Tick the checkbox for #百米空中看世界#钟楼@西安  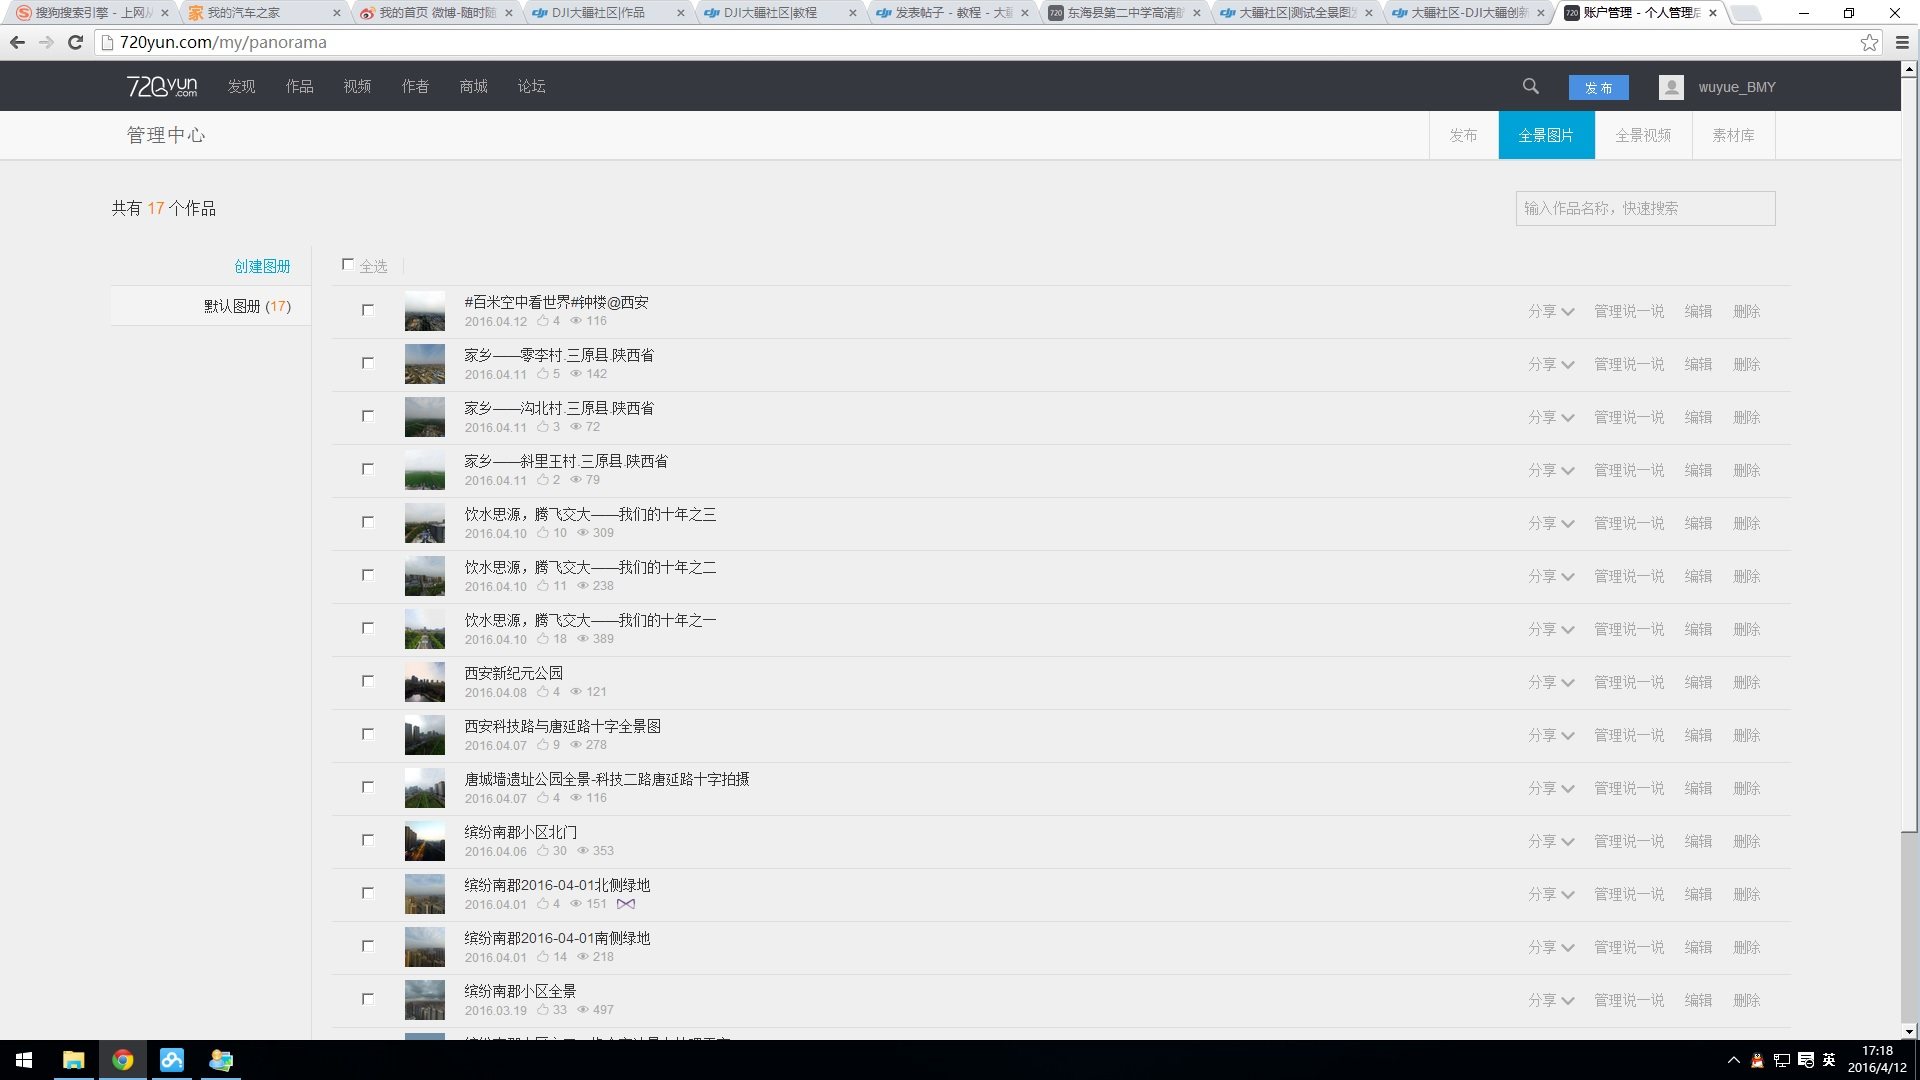point(368,310)
